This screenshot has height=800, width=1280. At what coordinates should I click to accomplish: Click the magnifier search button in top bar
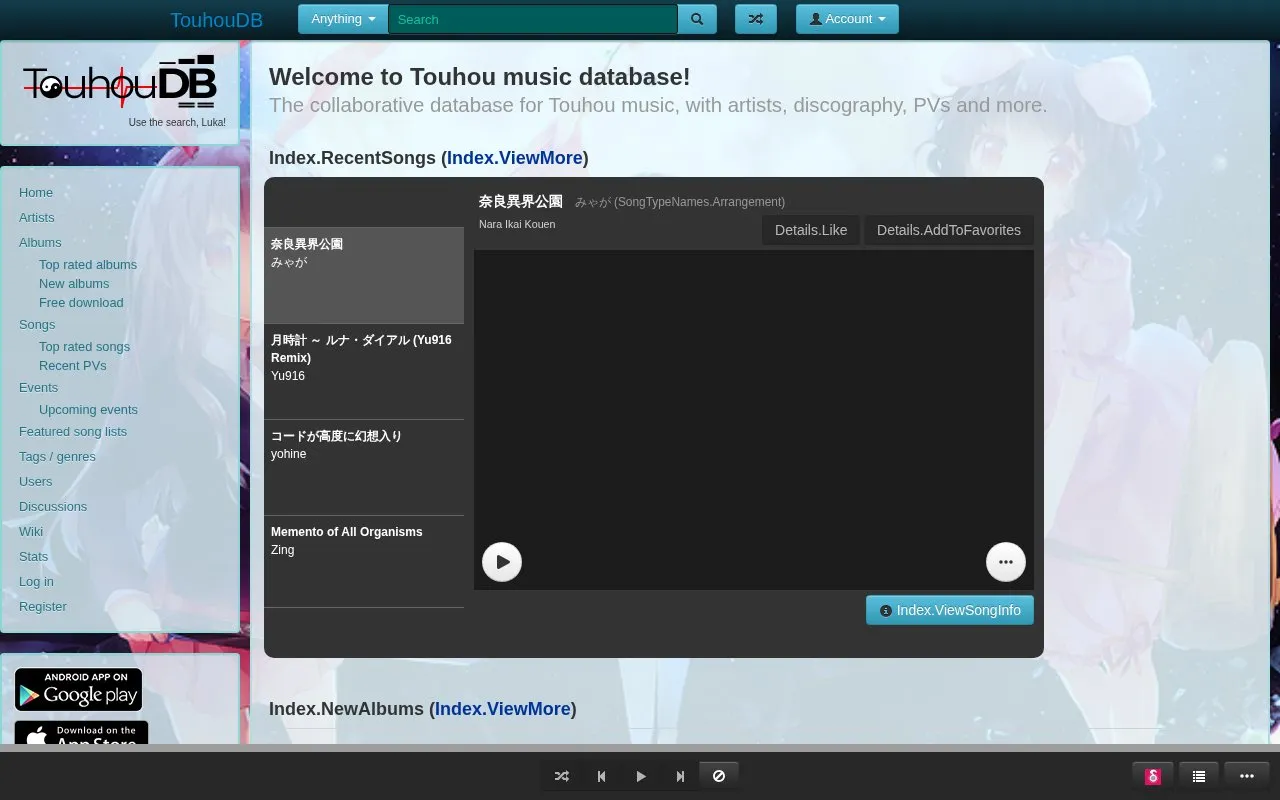tap(697, 19)
